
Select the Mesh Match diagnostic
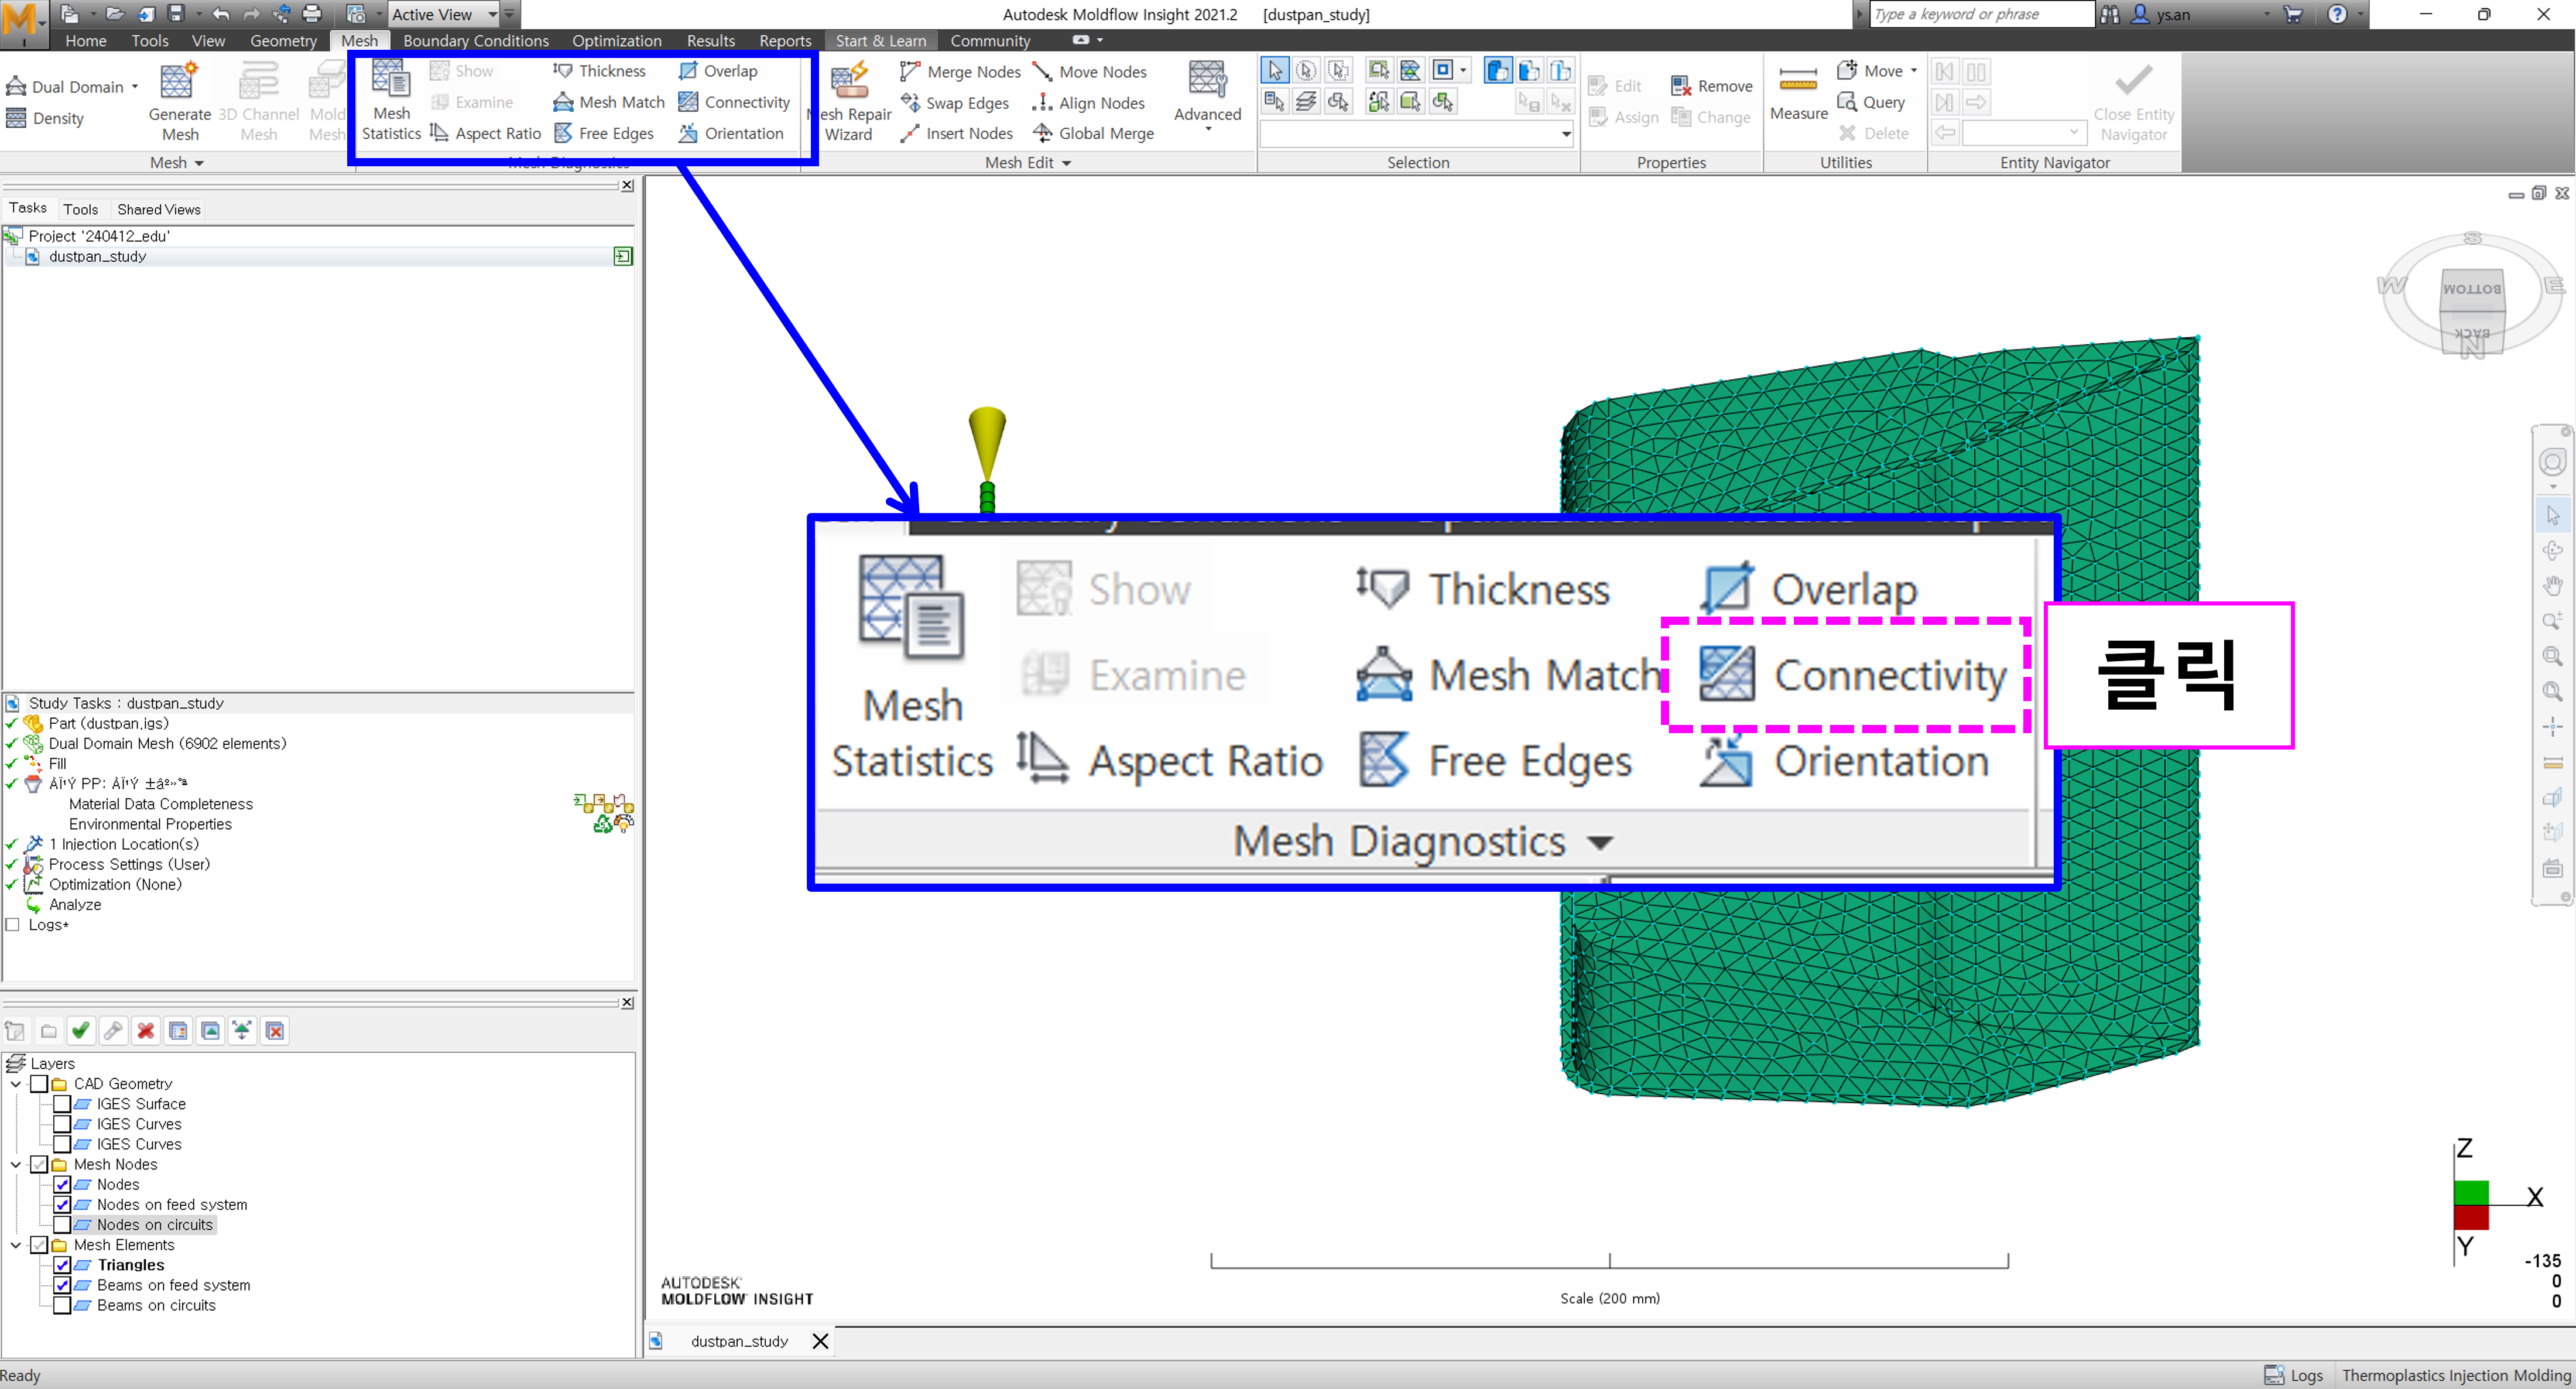click(609, 102)
